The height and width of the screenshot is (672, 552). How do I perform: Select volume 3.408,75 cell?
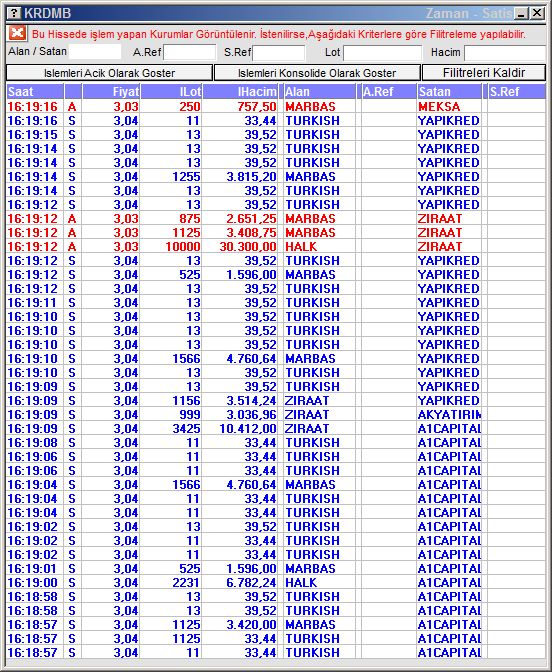point(240,233)
